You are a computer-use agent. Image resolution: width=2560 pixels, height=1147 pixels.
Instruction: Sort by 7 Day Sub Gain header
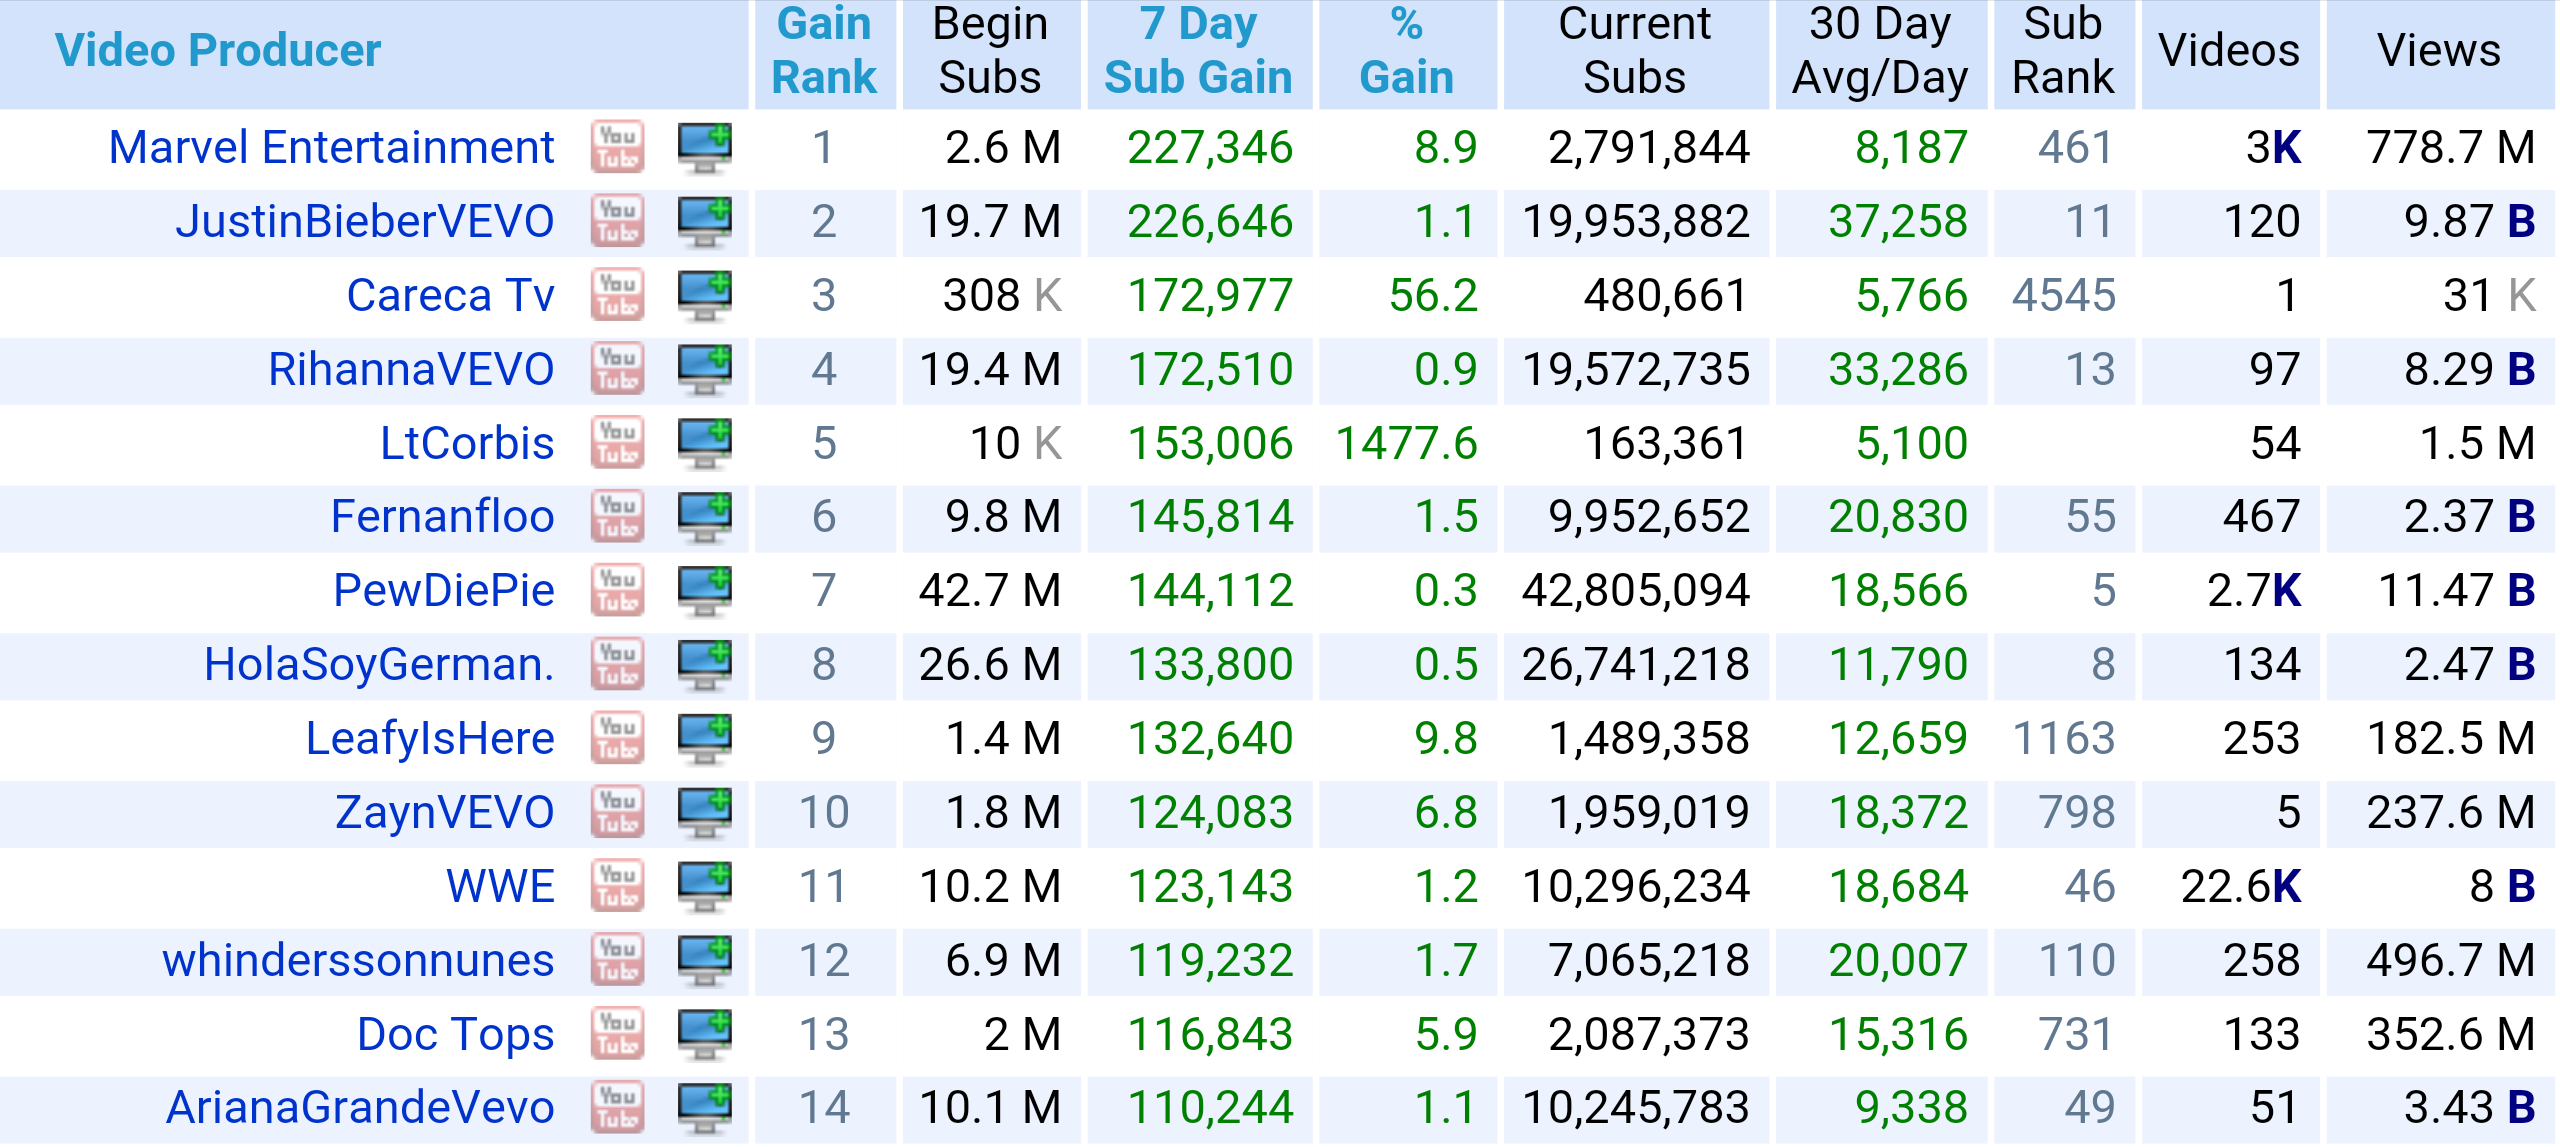click(1198, 51)
